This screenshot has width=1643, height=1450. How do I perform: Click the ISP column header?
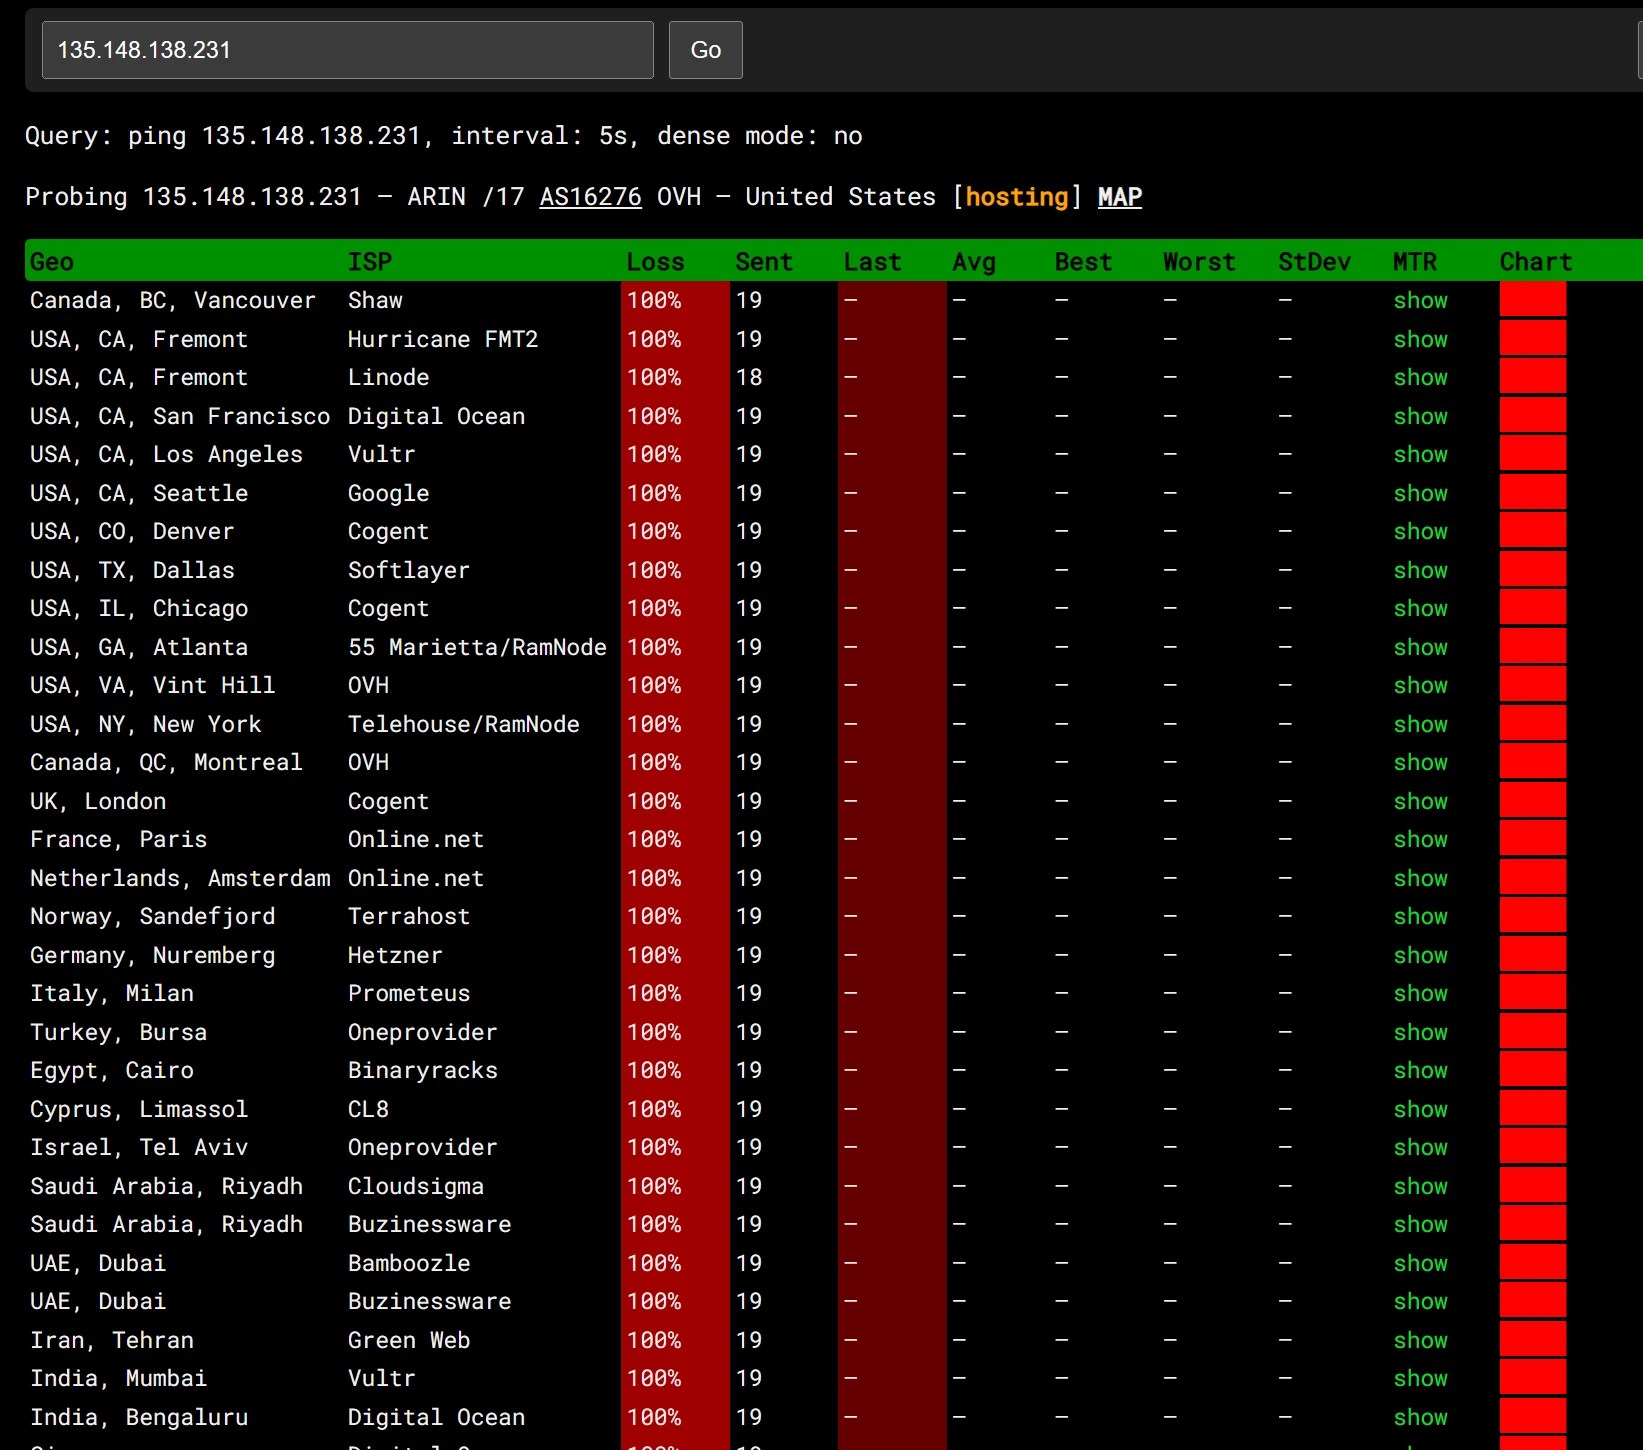tap(370, 262)
